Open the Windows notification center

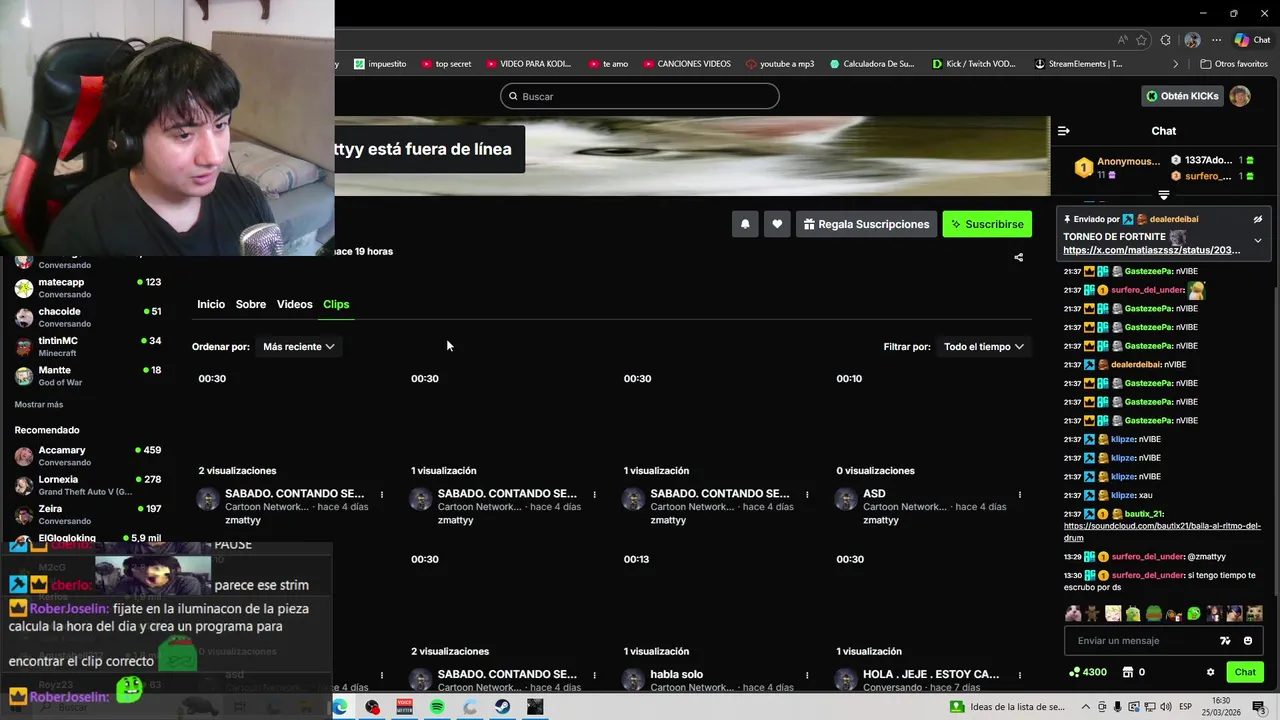click(1260, 707)
